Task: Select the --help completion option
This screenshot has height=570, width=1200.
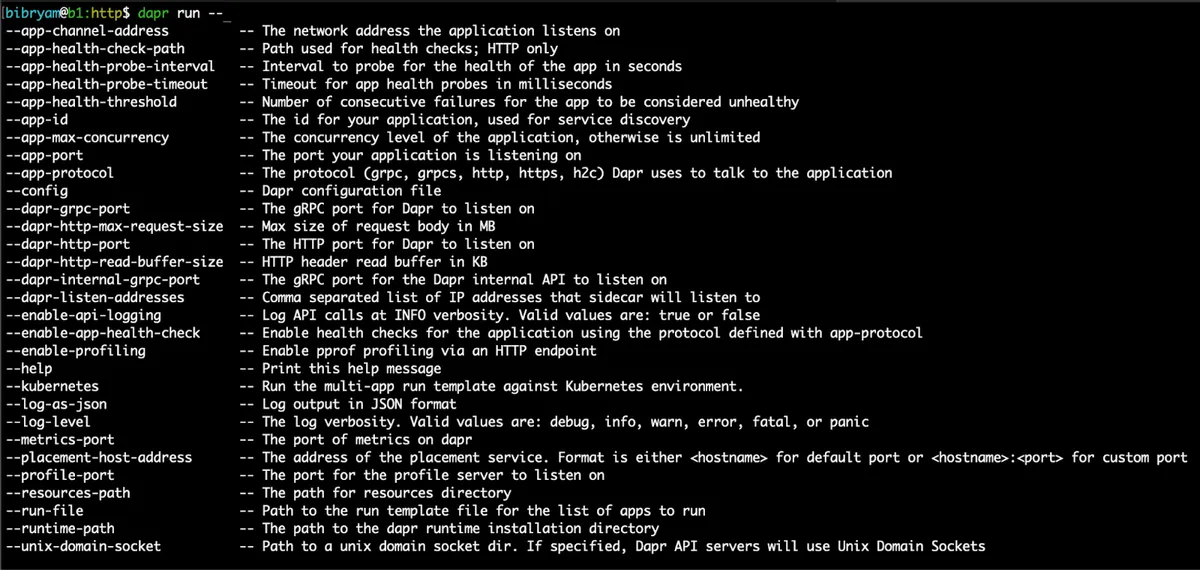Action: pyautogui.click(x=29, y=368)
